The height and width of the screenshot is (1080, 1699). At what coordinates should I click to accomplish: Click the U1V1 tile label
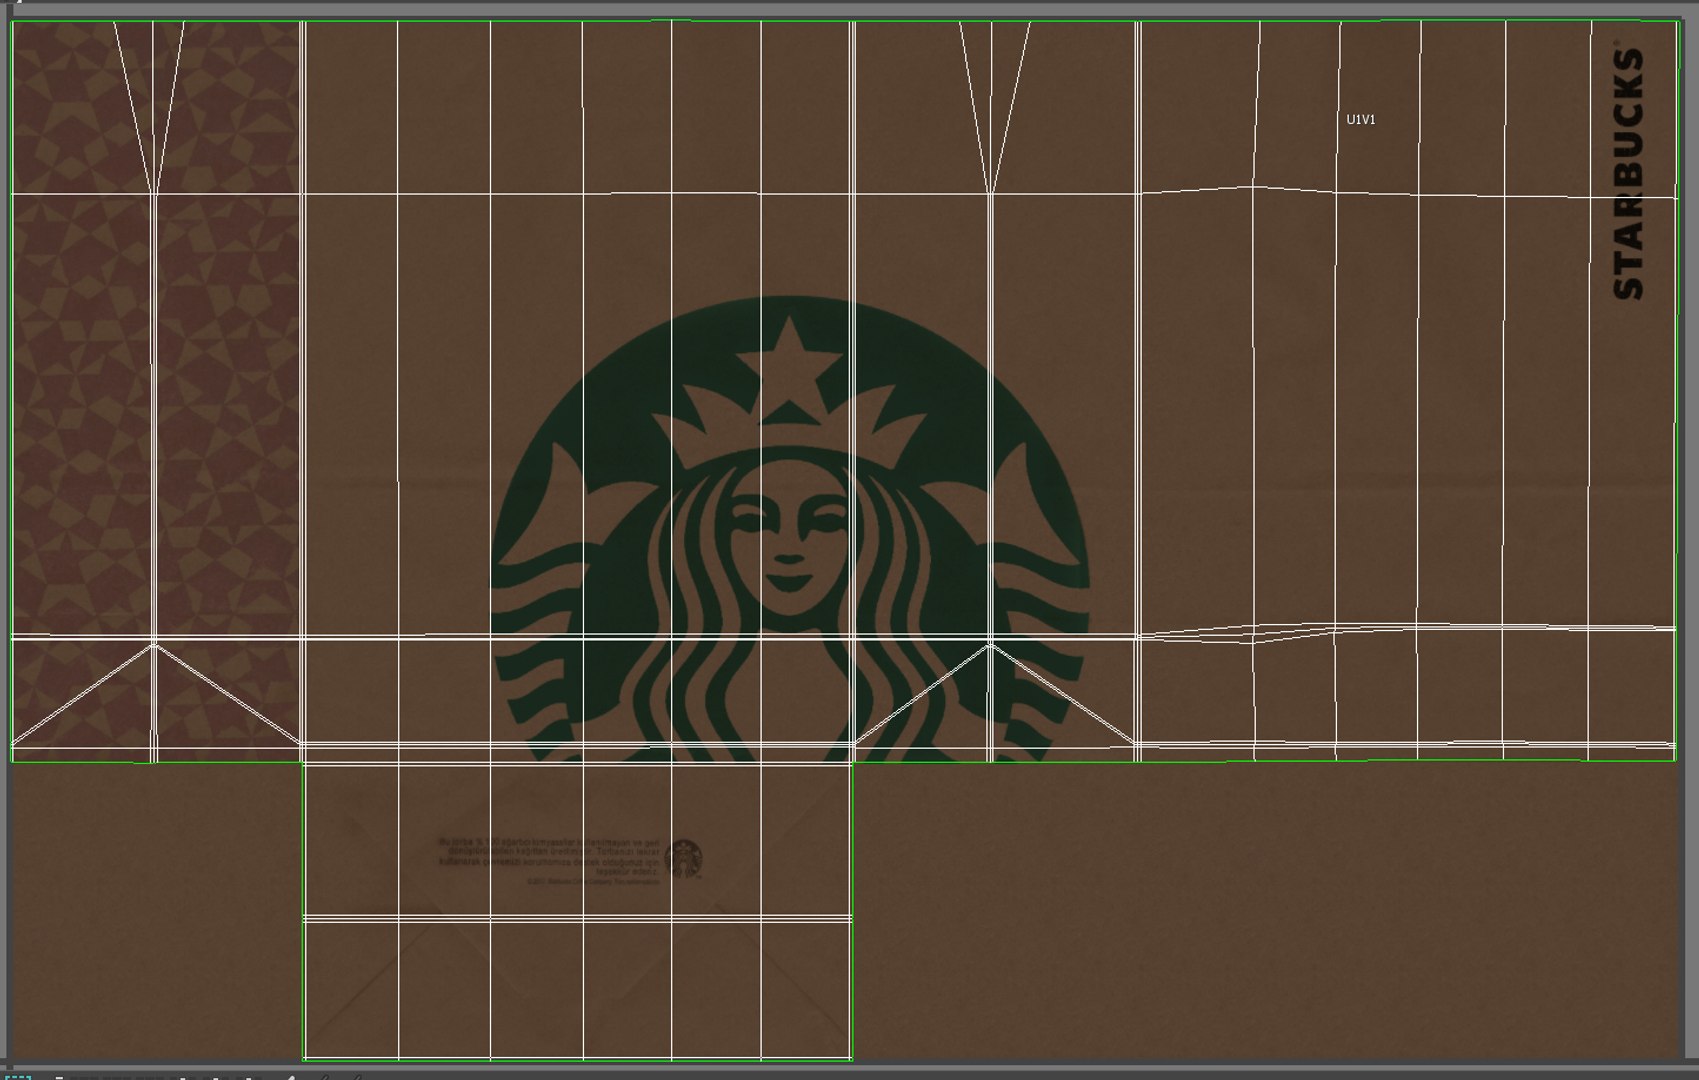point(1360,120)
